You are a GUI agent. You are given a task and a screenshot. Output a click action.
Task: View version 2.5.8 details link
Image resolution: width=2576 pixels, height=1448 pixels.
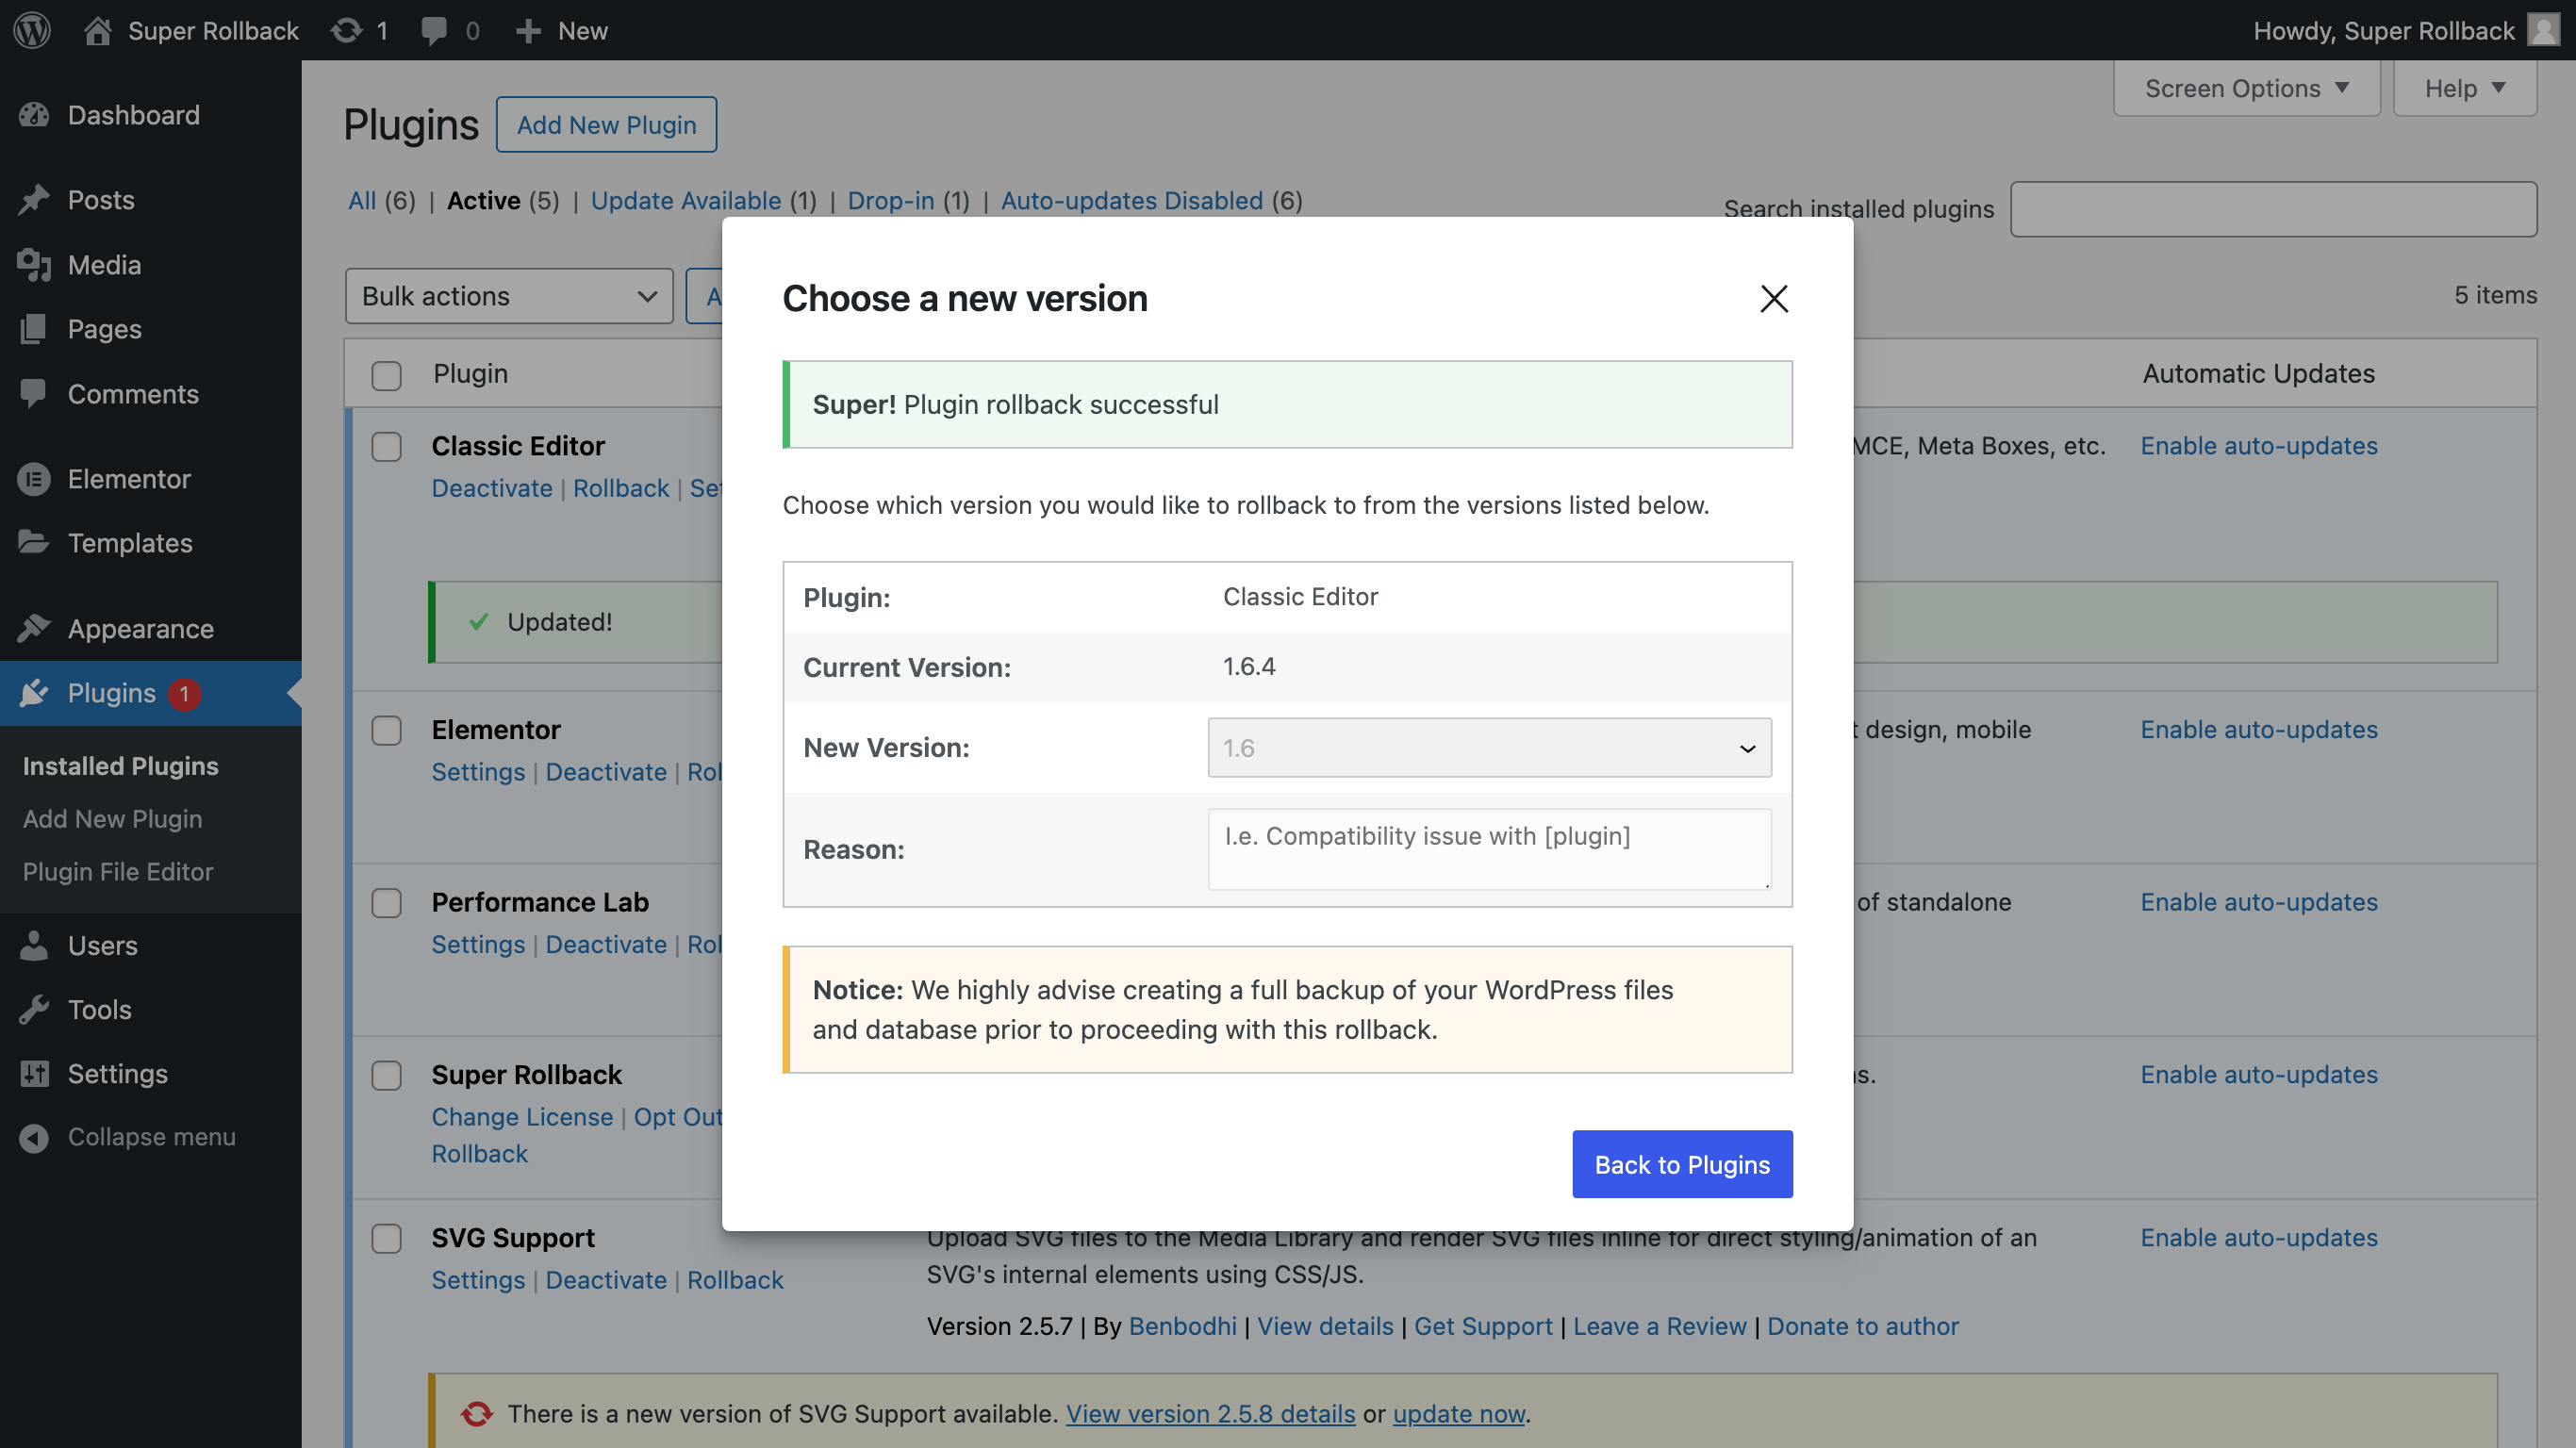coord(1211,1414)
